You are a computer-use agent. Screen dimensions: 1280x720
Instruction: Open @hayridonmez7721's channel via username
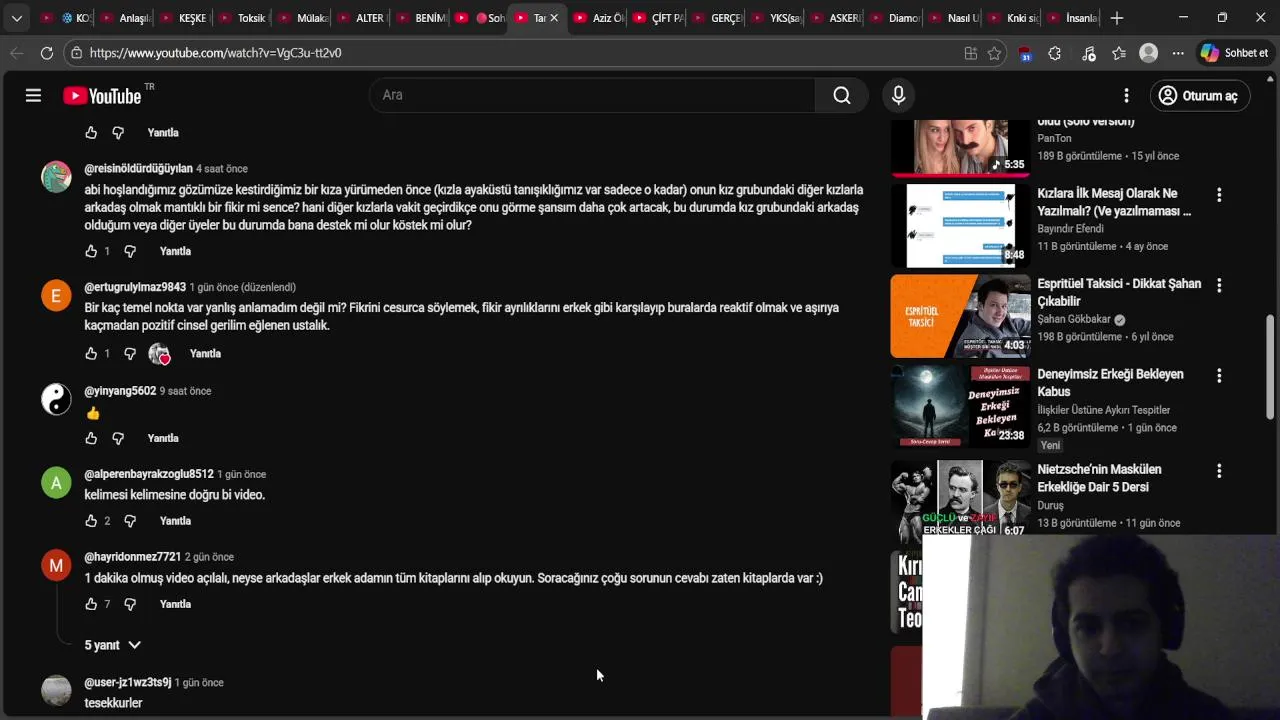[133, 557]
